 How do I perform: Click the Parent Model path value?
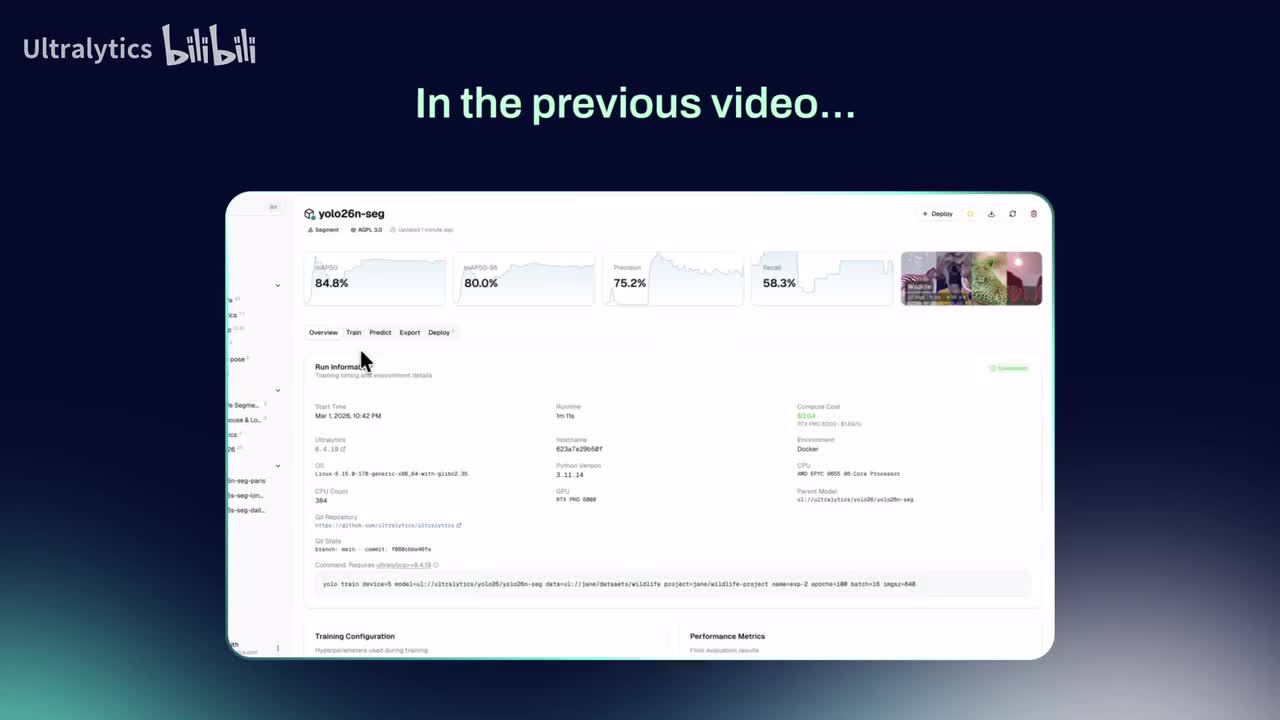855,499
